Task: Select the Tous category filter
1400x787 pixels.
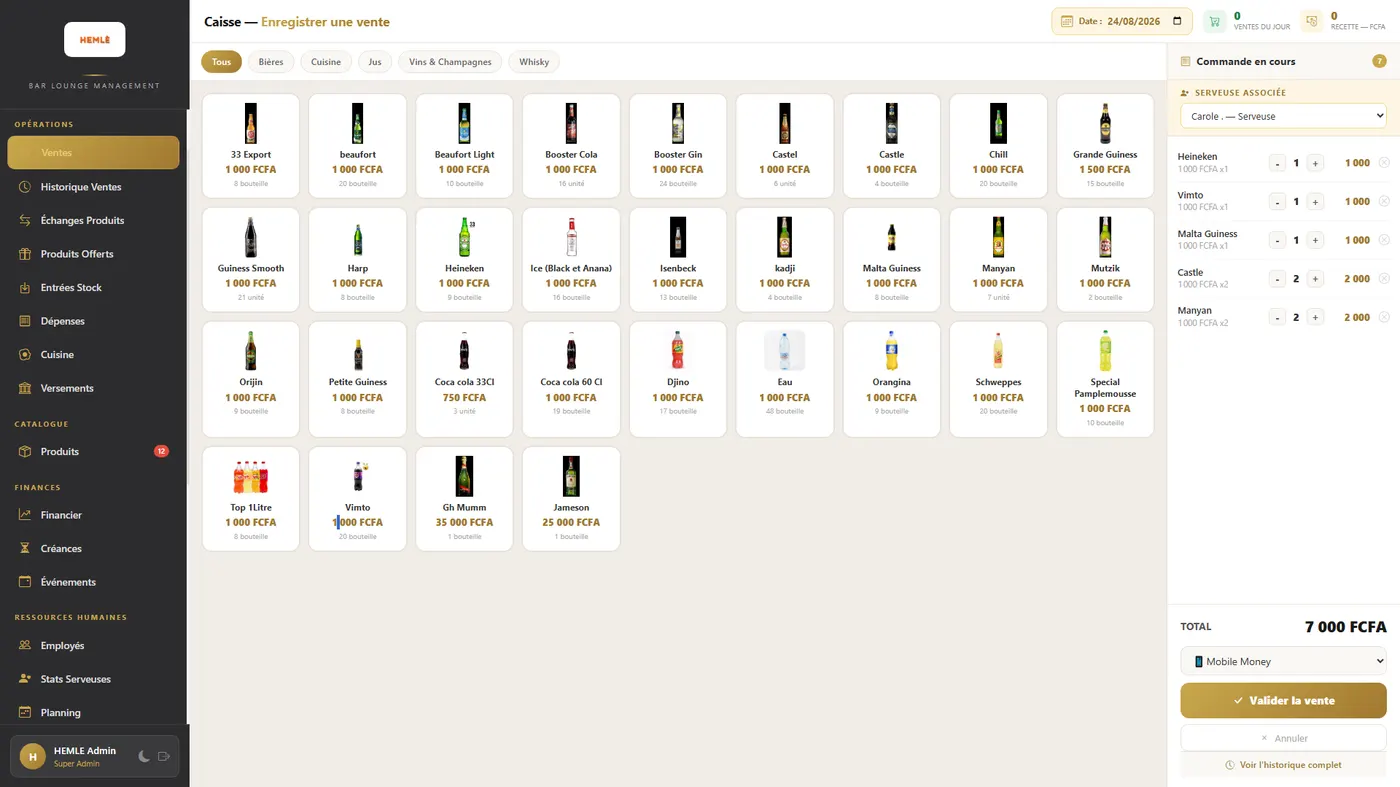Action: [221, 62]
